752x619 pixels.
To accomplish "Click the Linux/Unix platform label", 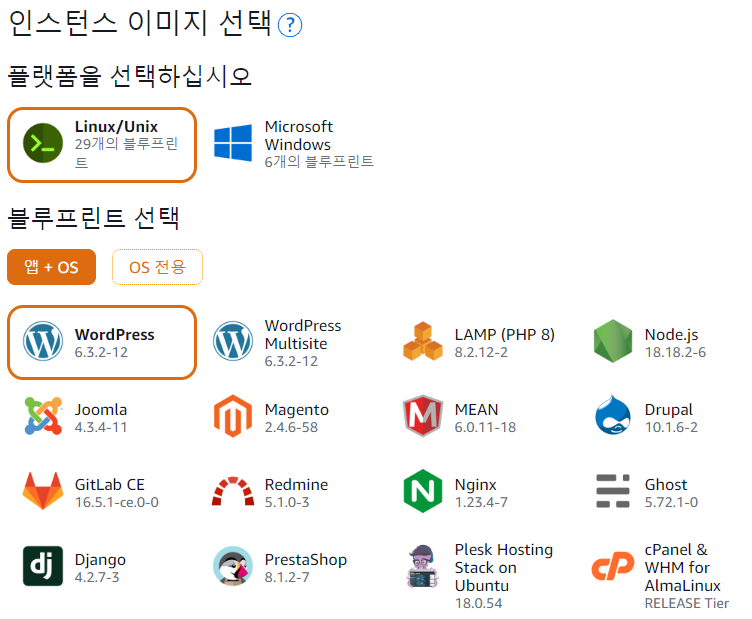I will (116, 127).
